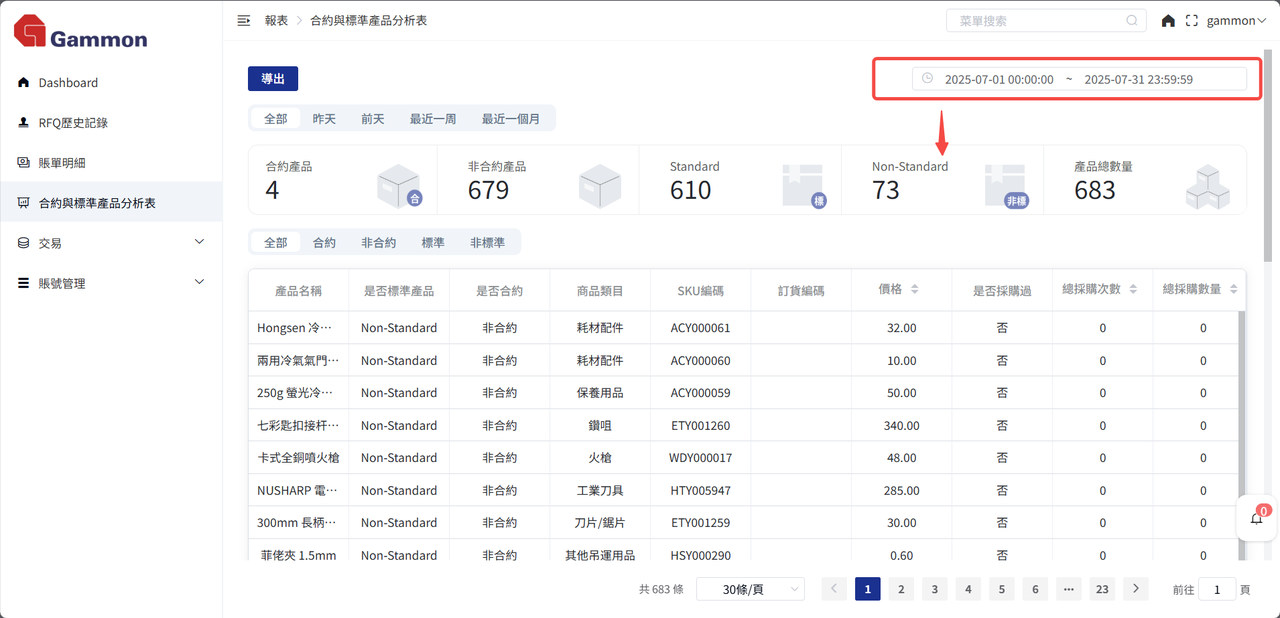This screenshot has width=1280, height=618.
Task: Open the gammon user dropdown
Action: [x=1236, y=20]
